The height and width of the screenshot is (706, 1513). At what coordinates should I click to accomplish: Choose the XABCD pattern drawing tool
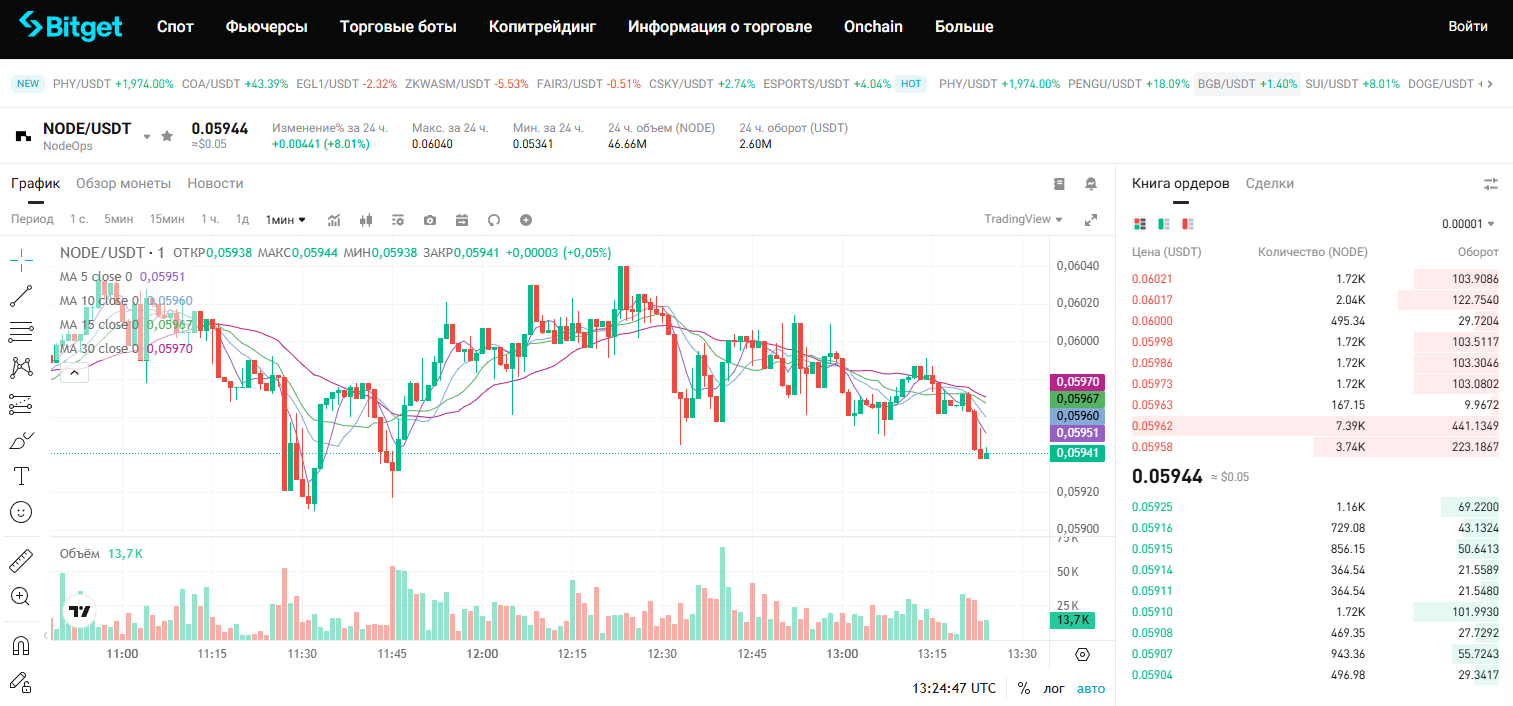(x=21, y=367)
